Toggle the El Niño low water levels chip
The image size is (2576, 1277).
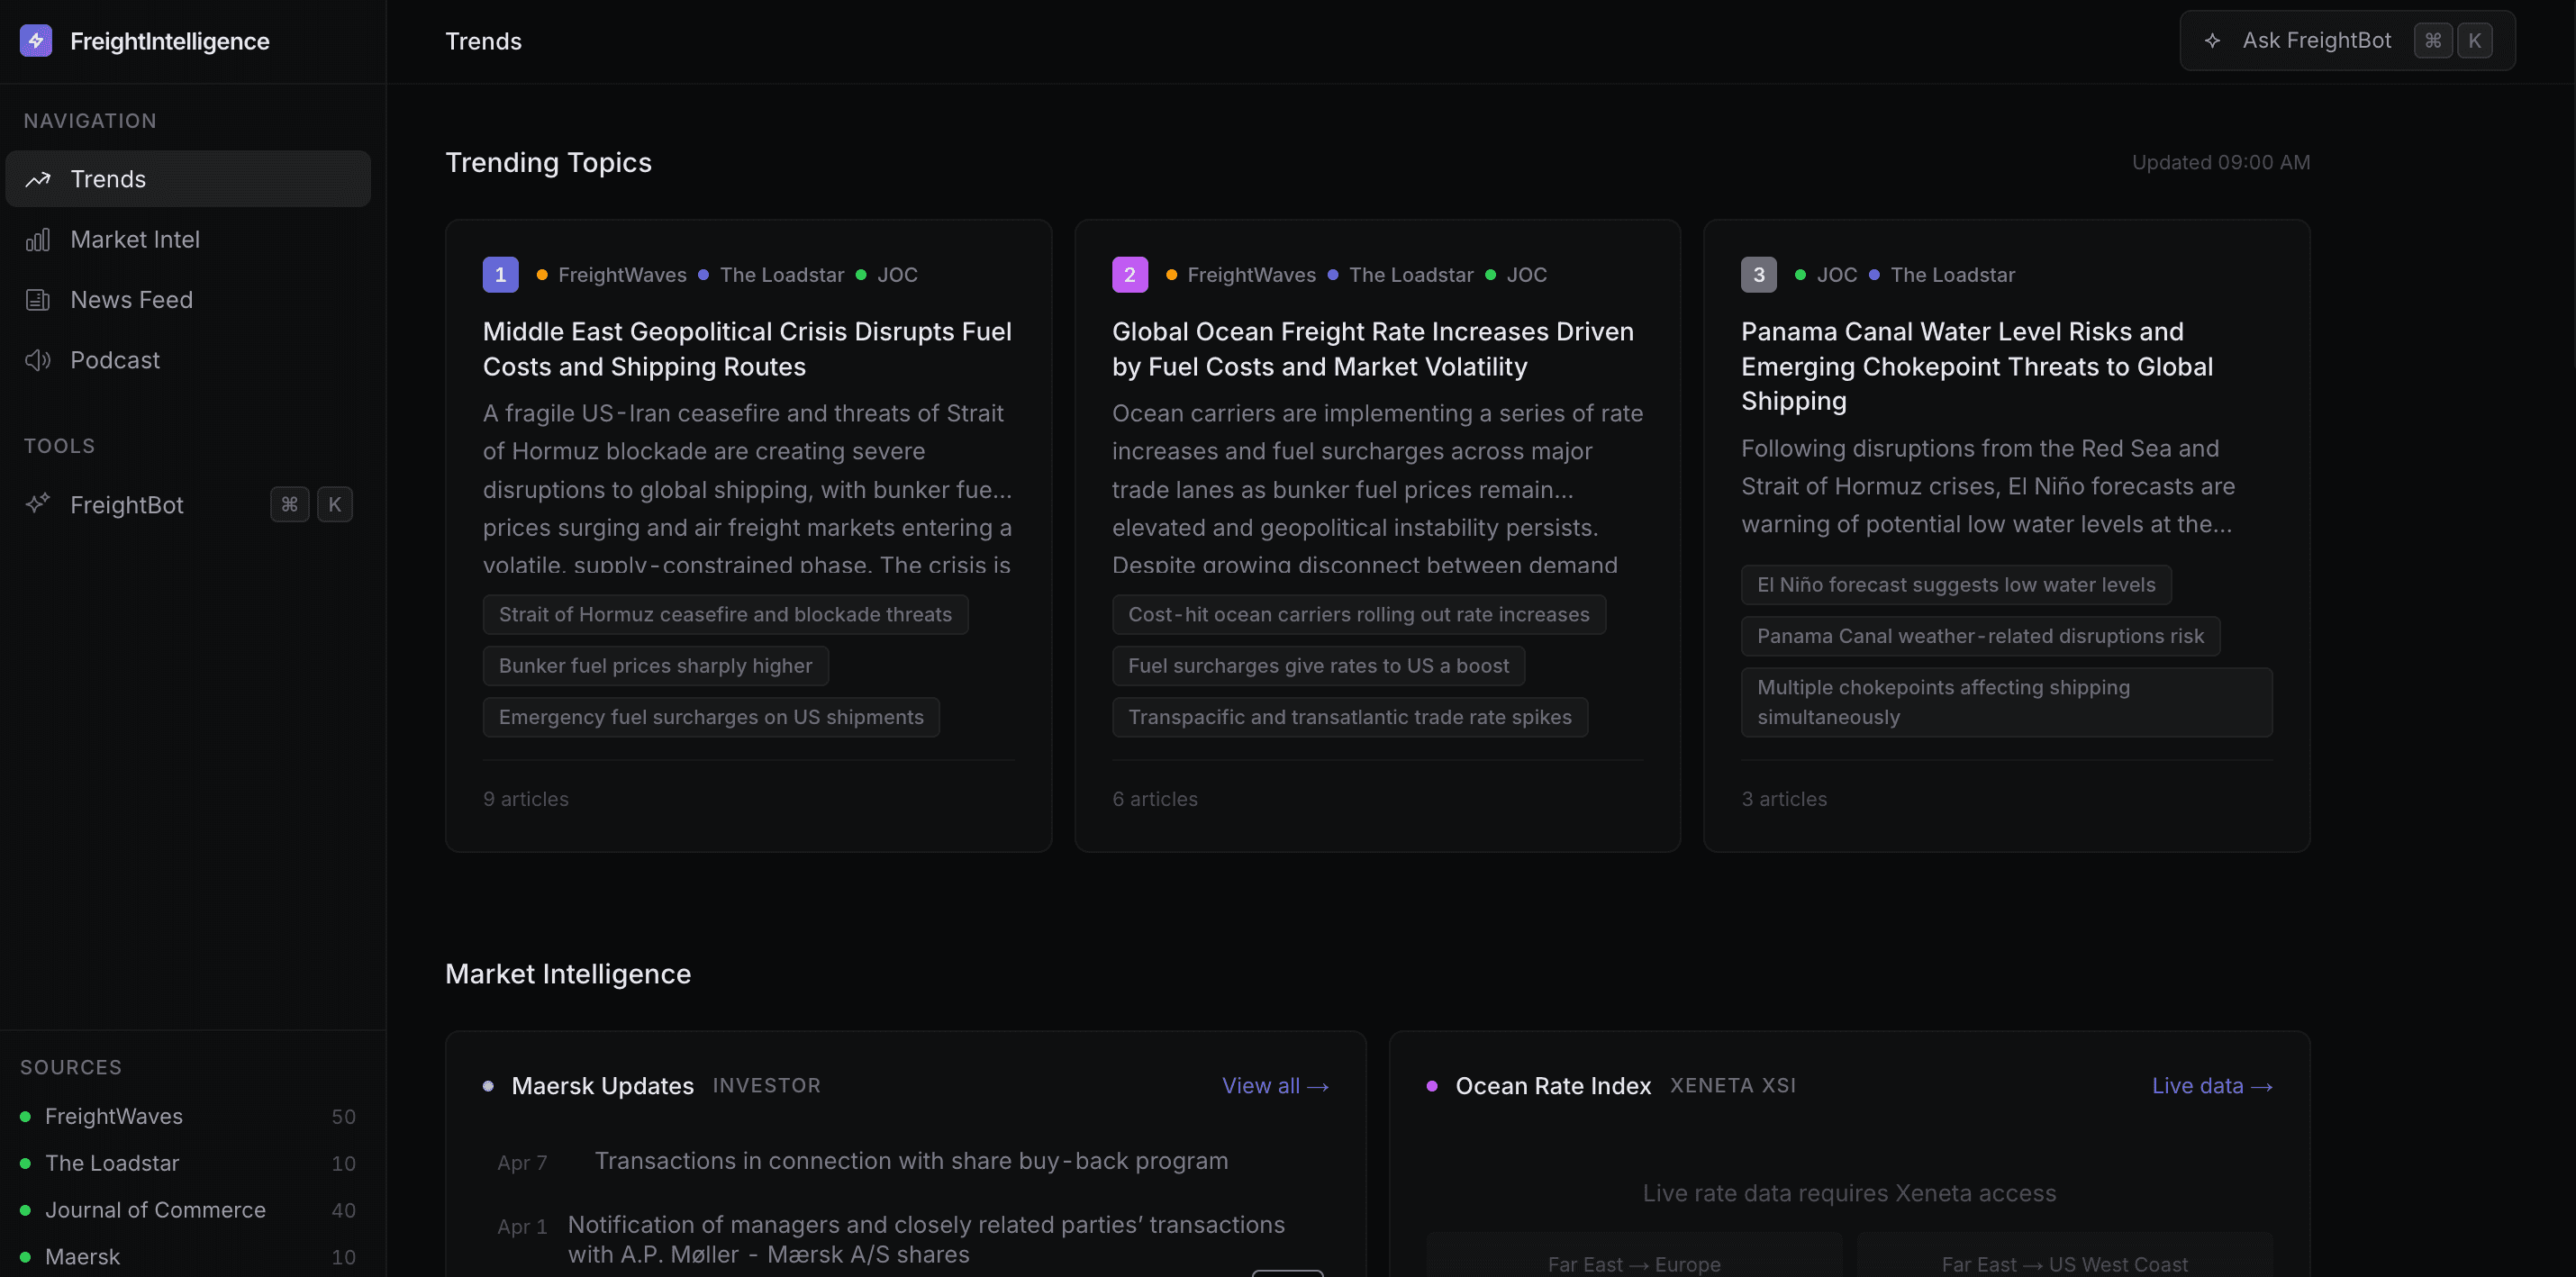tap(1956, 584)
